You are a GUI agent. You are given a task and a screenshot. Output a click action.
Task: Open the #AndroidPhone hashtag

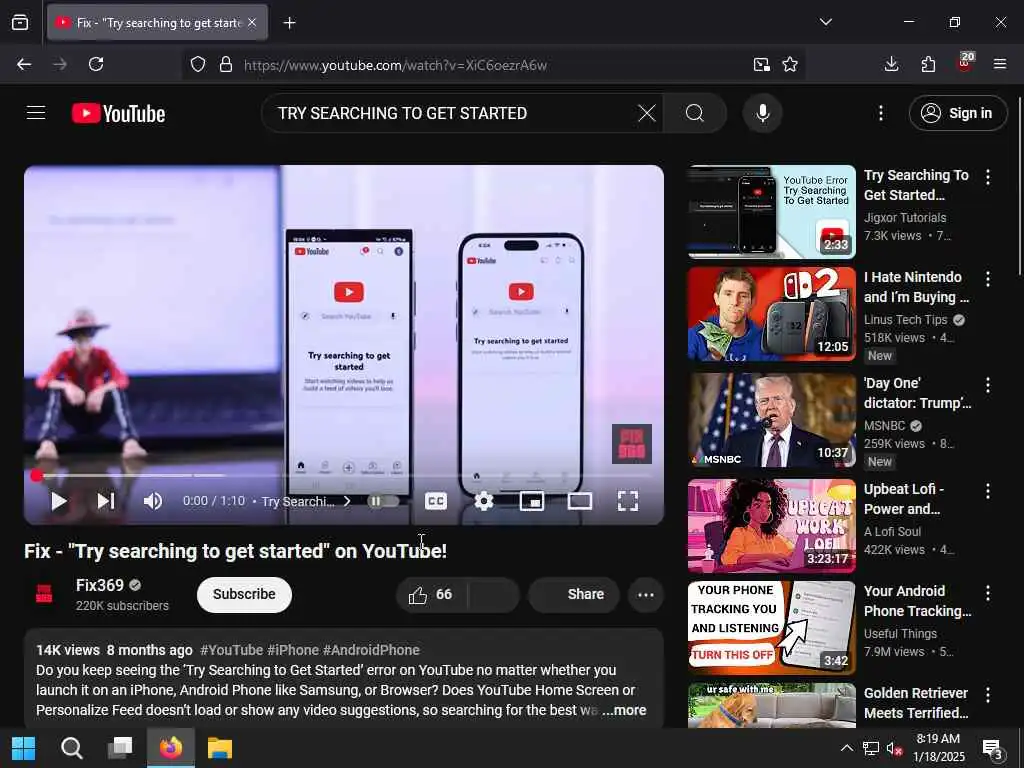[371, 650]
